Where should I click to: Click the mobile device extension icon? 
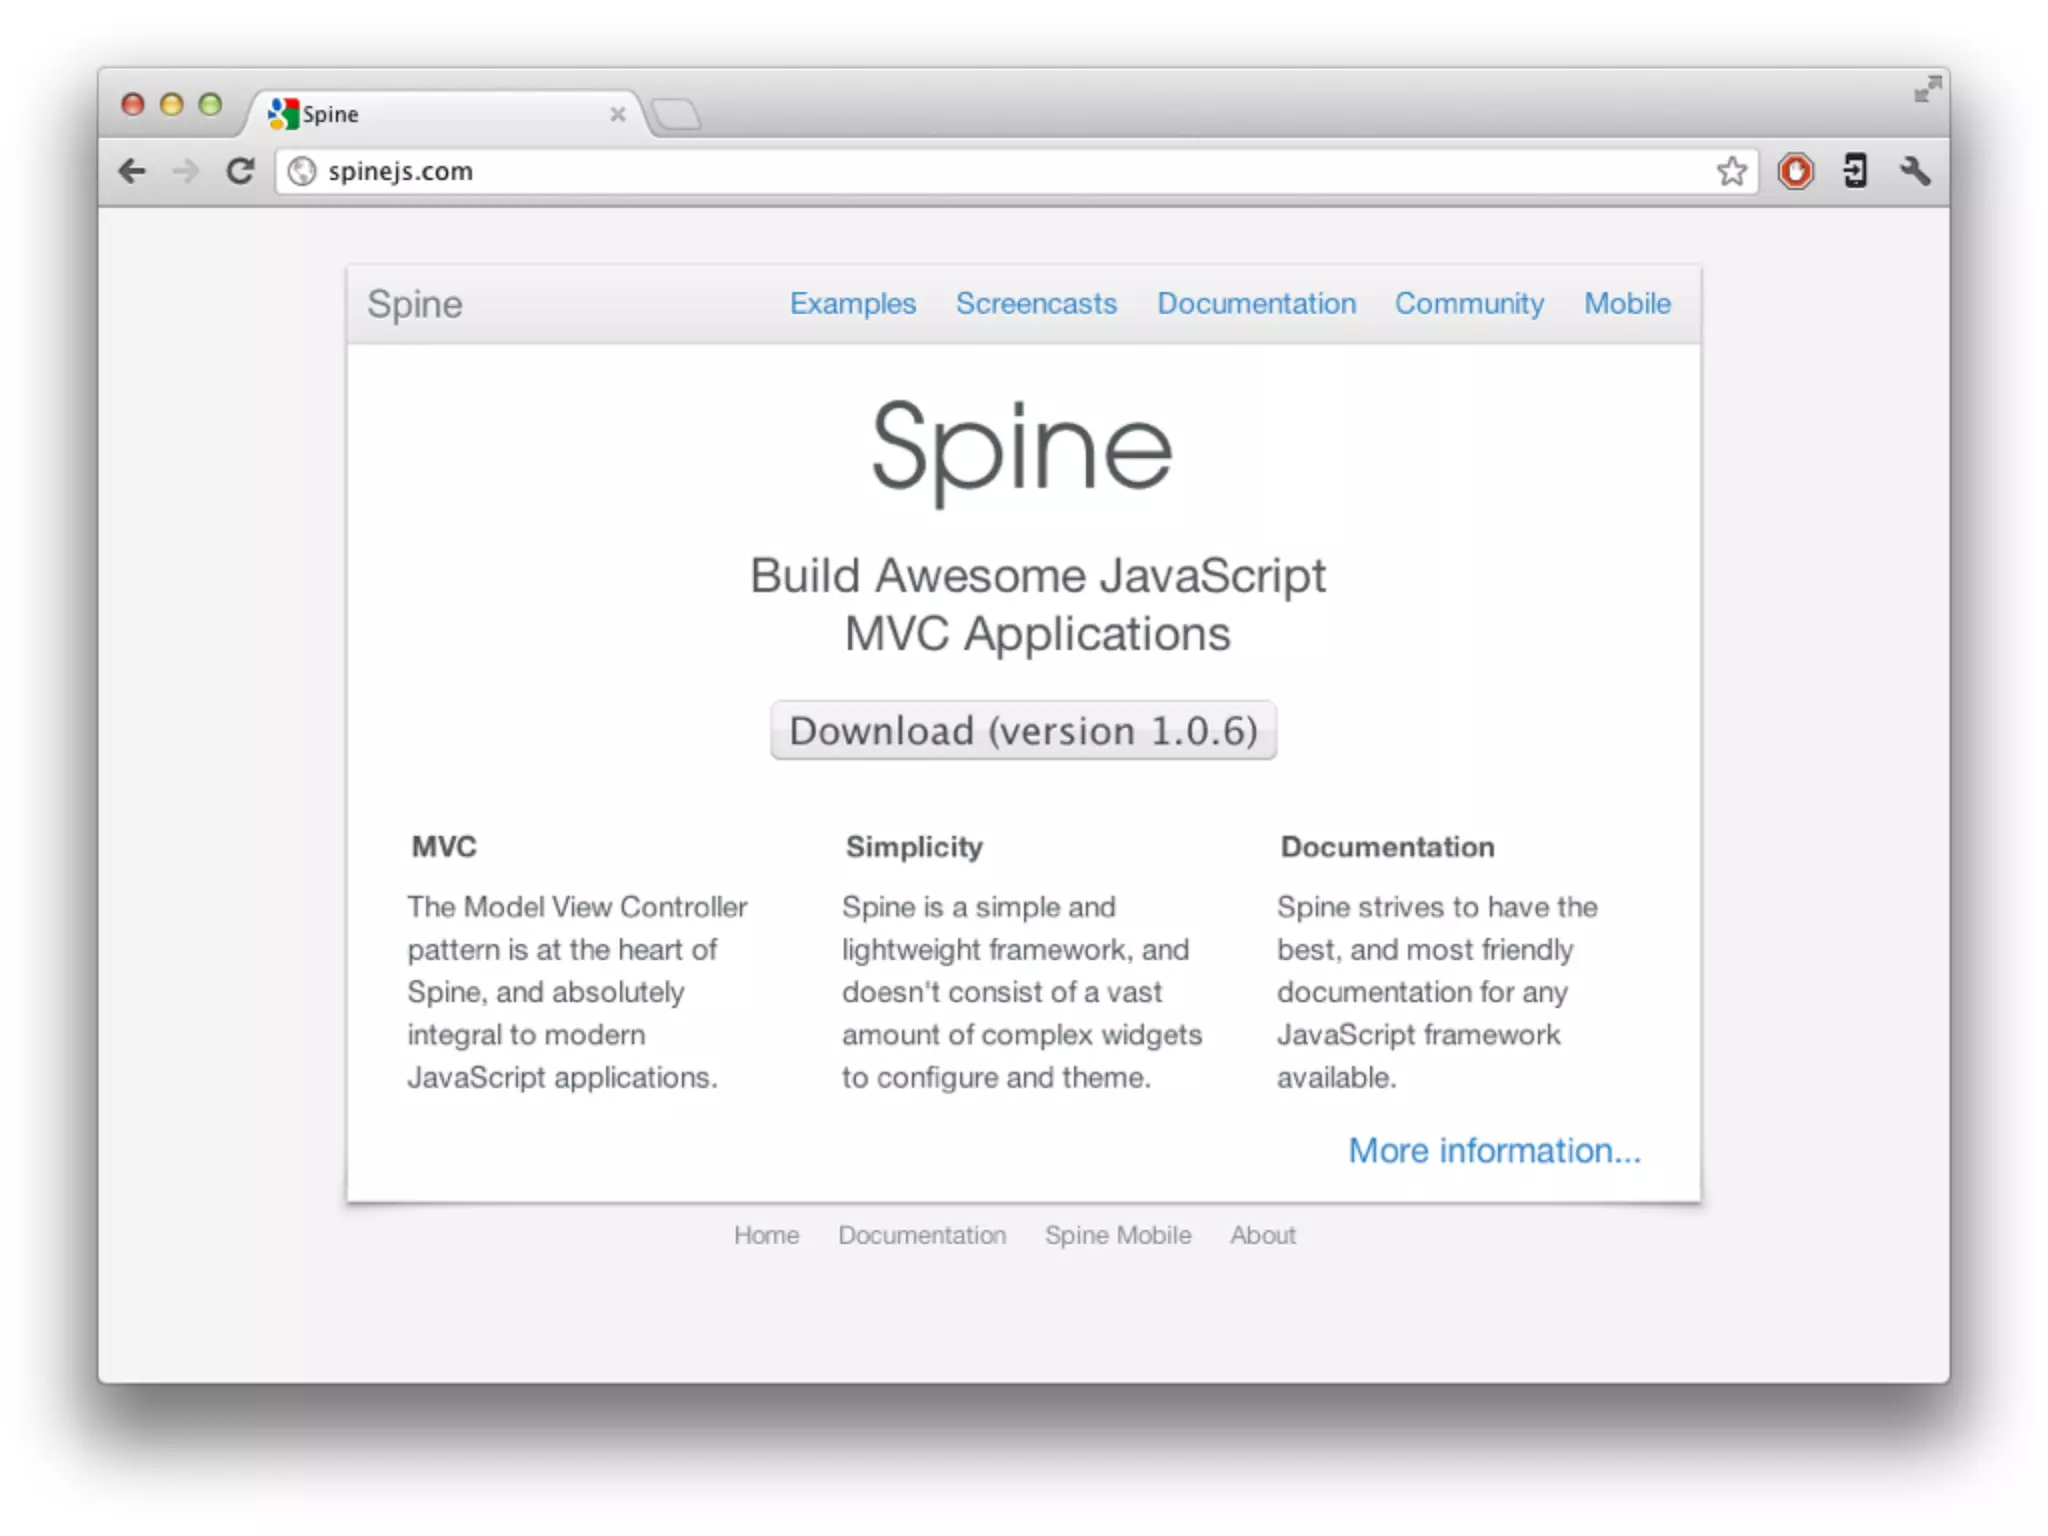pos(1855,171)
